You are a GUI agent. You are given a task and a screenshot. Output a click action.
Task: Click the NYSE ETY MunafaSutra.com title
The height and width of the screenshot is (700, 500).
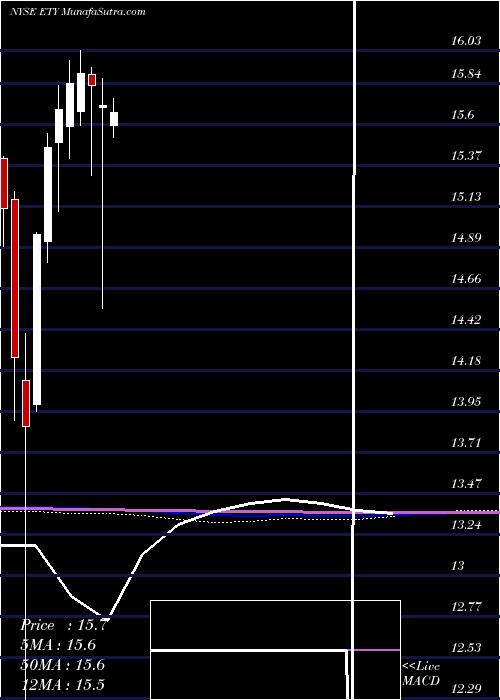tap(78, 11)
